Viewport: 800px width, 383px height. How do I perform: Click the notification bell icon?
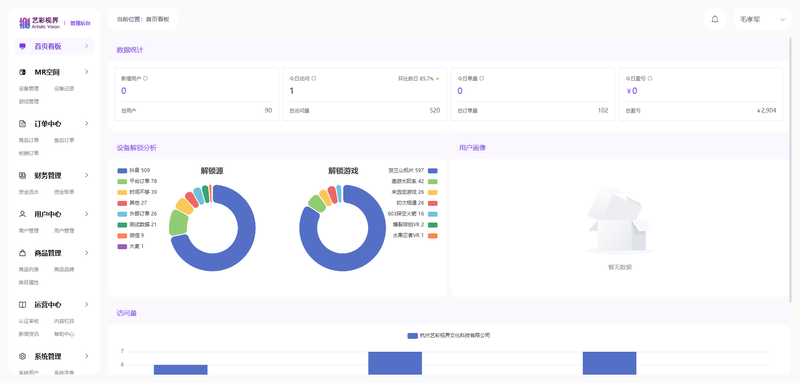(715, 19)
